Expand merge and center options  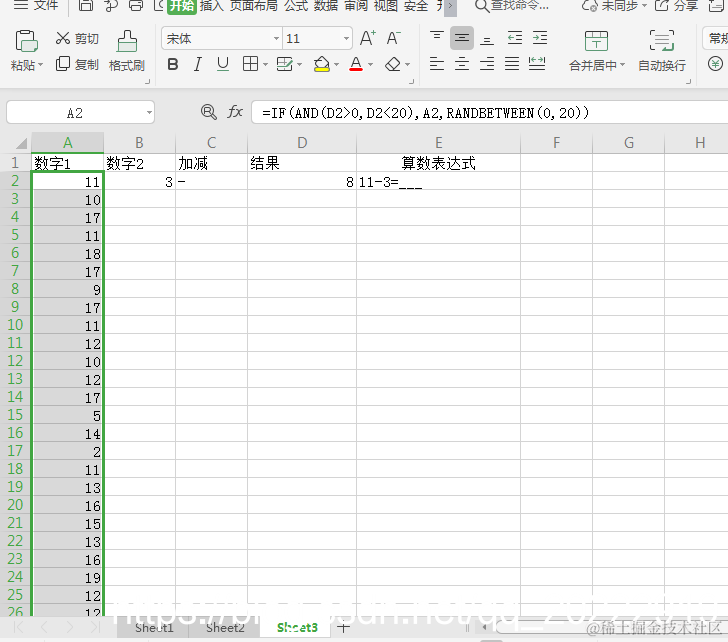(x=622, y=65)
